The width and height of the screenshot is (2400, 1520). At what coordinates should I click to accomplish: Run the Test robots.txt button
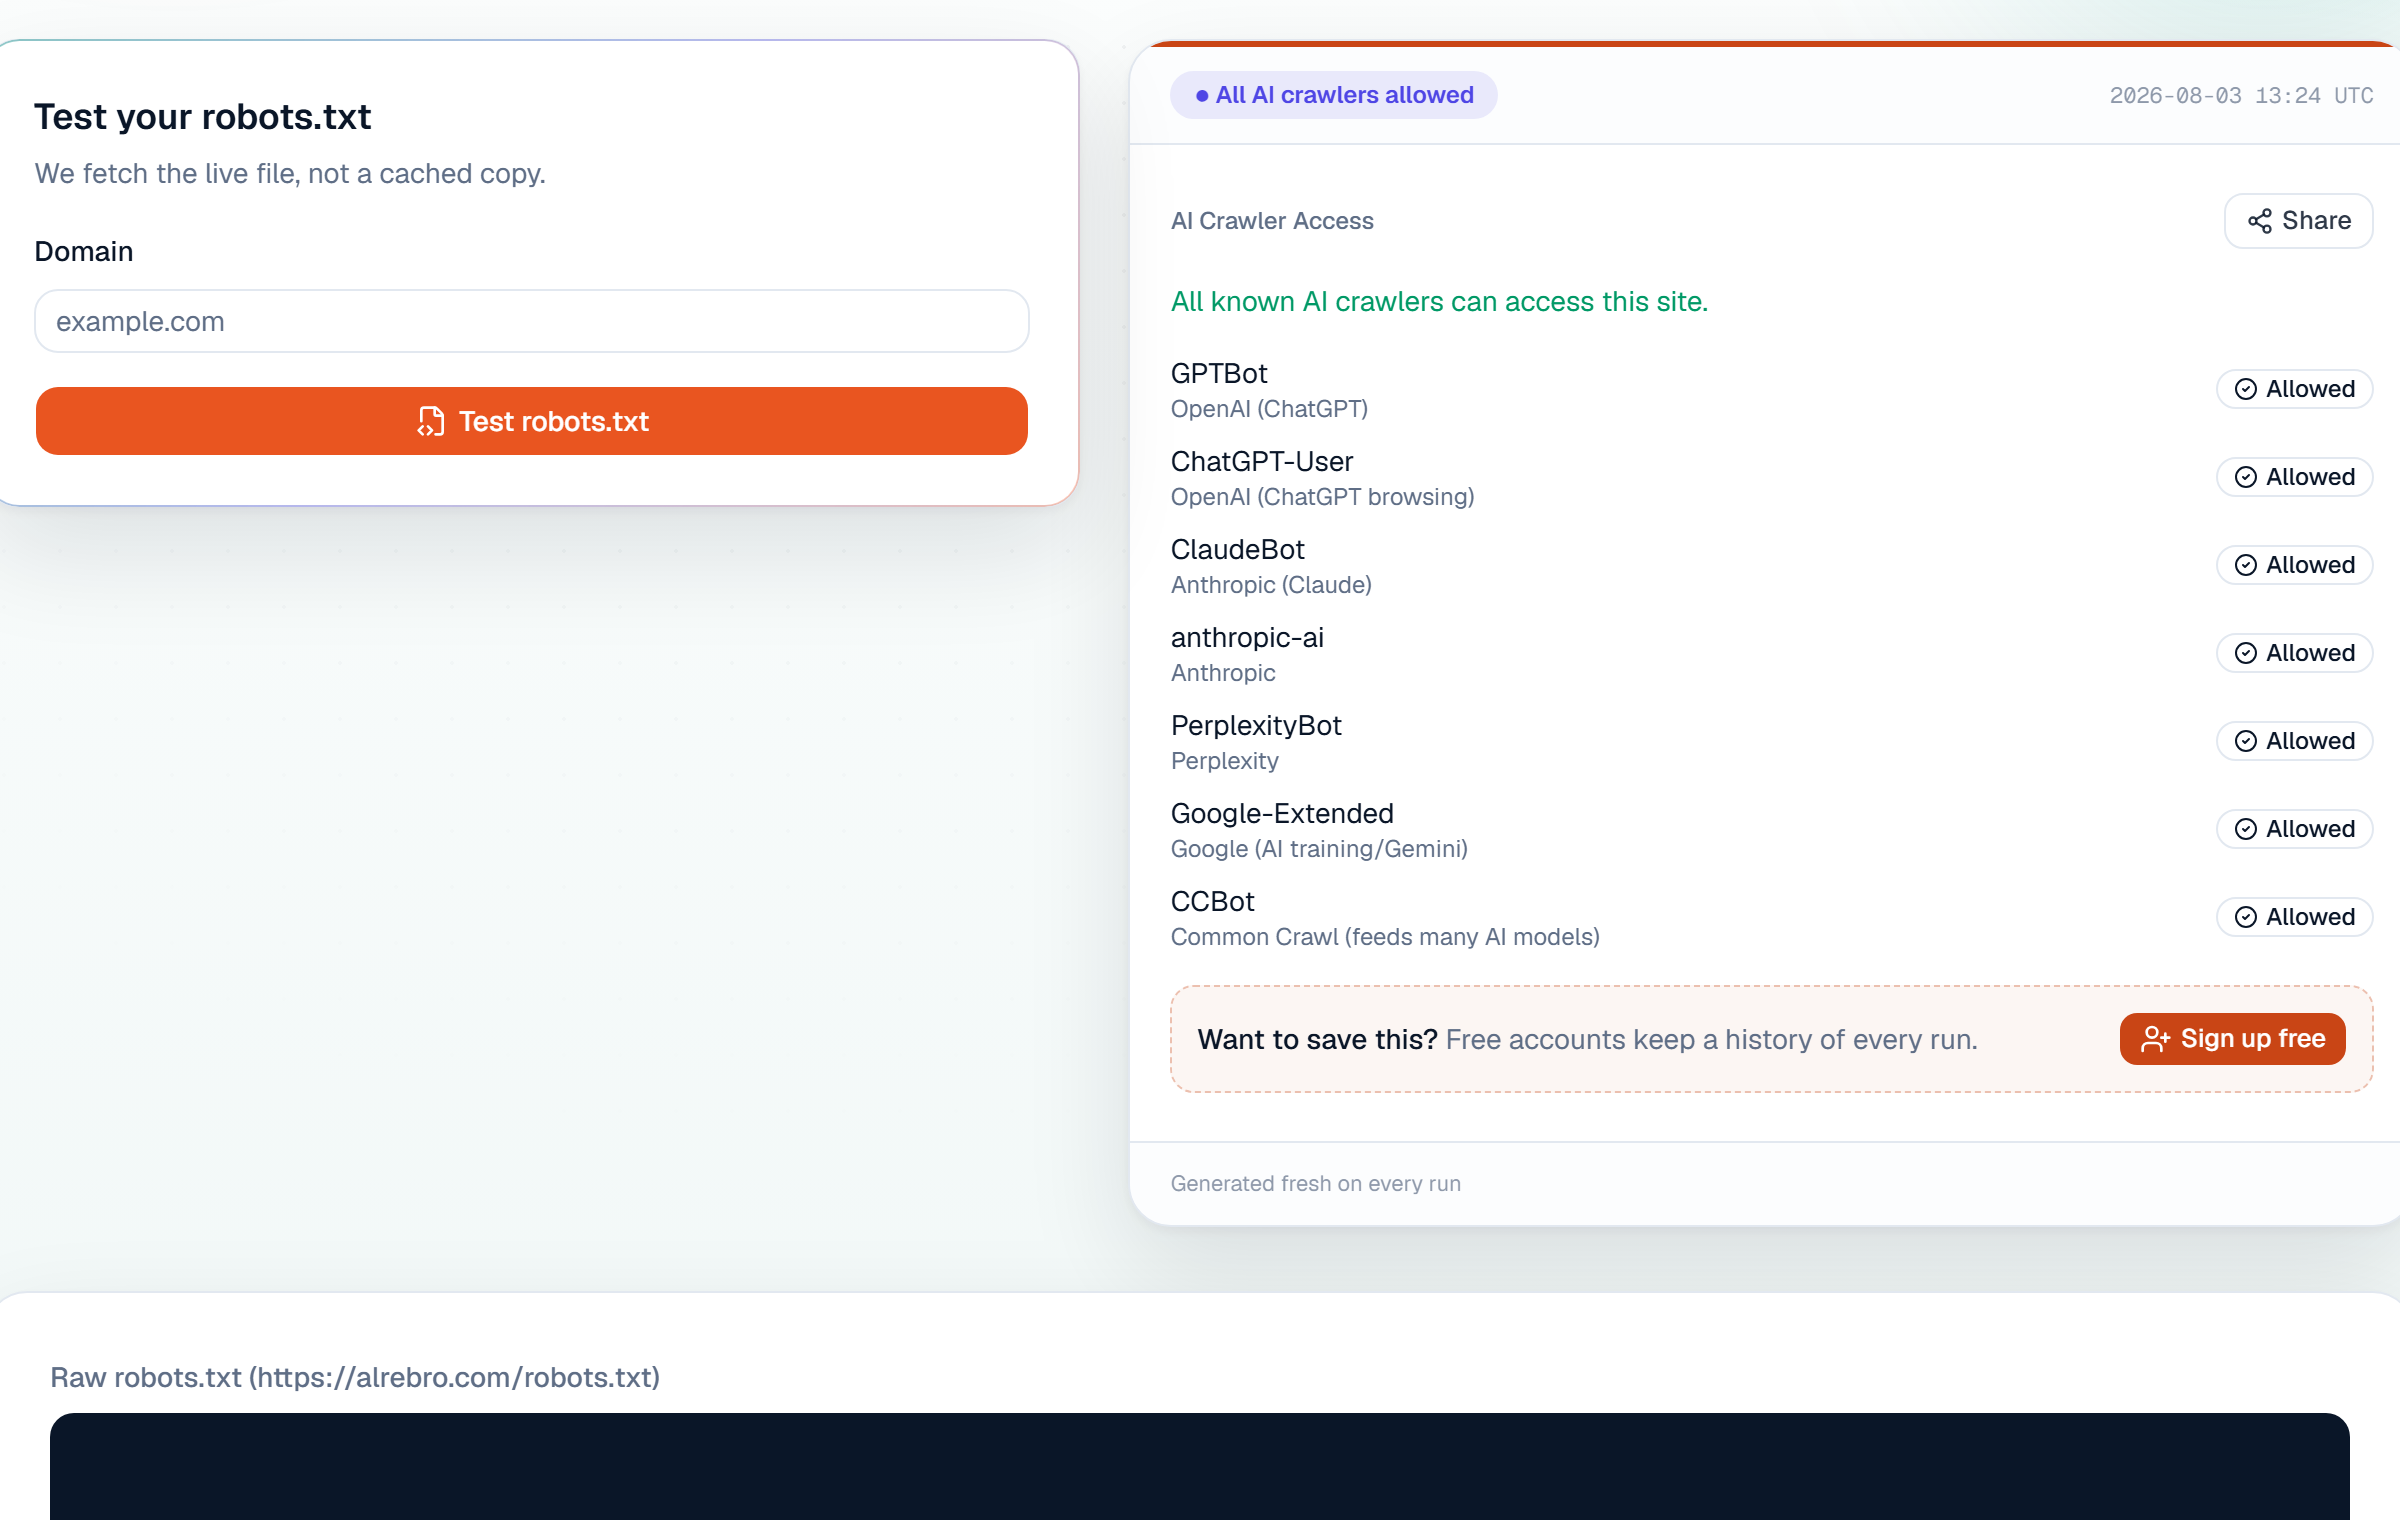click(532, 421)
